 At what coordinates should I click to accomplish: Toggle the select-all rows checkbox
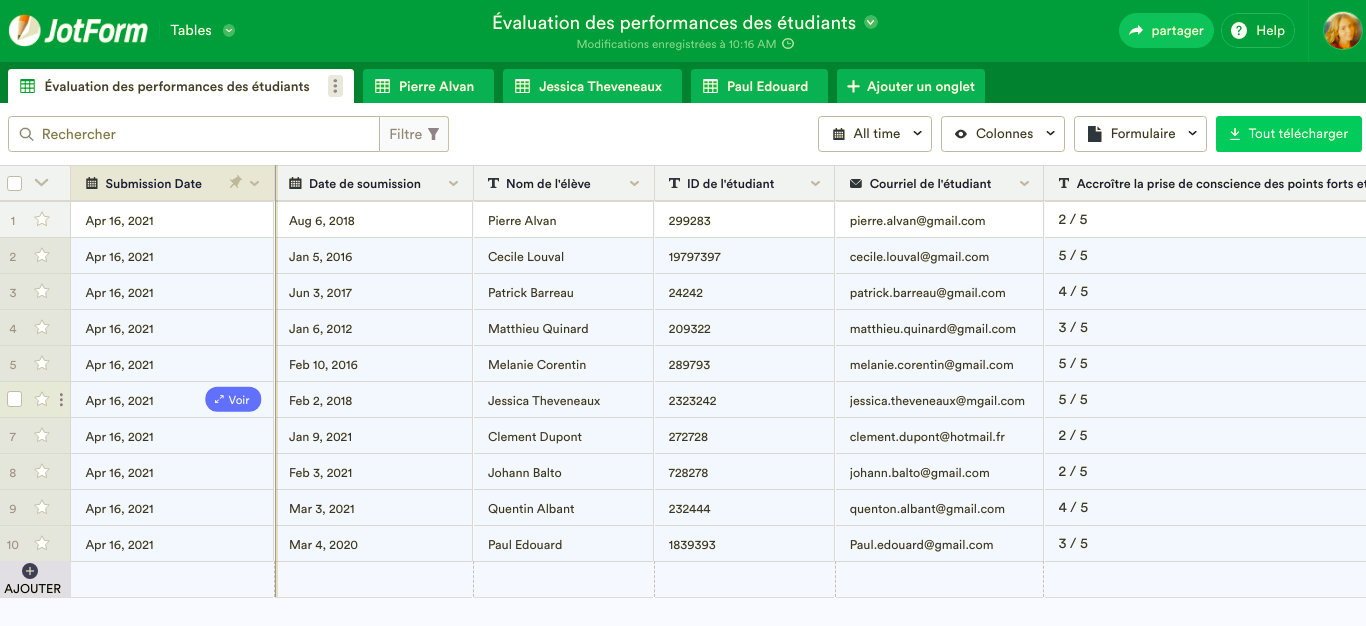(x=15, y=183)
